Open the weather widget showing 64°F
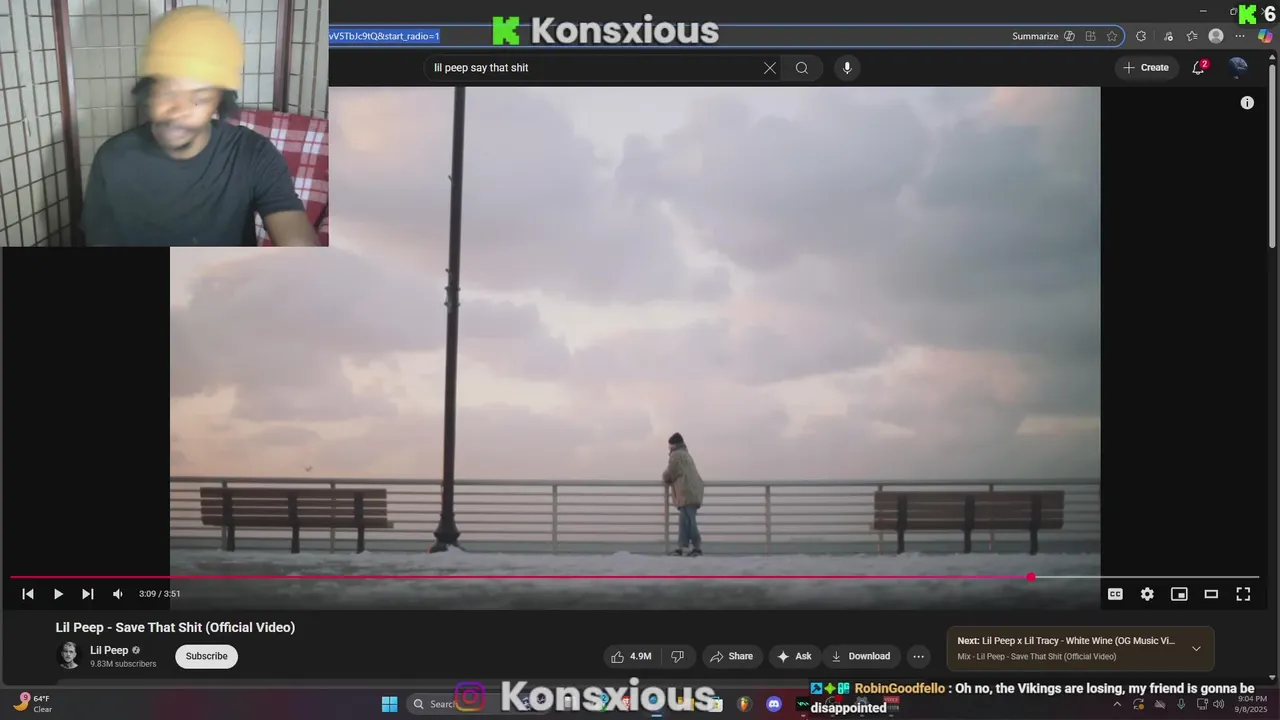Viewport: 1280px width, 720px height. pyautogui.click(x=32, y=704)
